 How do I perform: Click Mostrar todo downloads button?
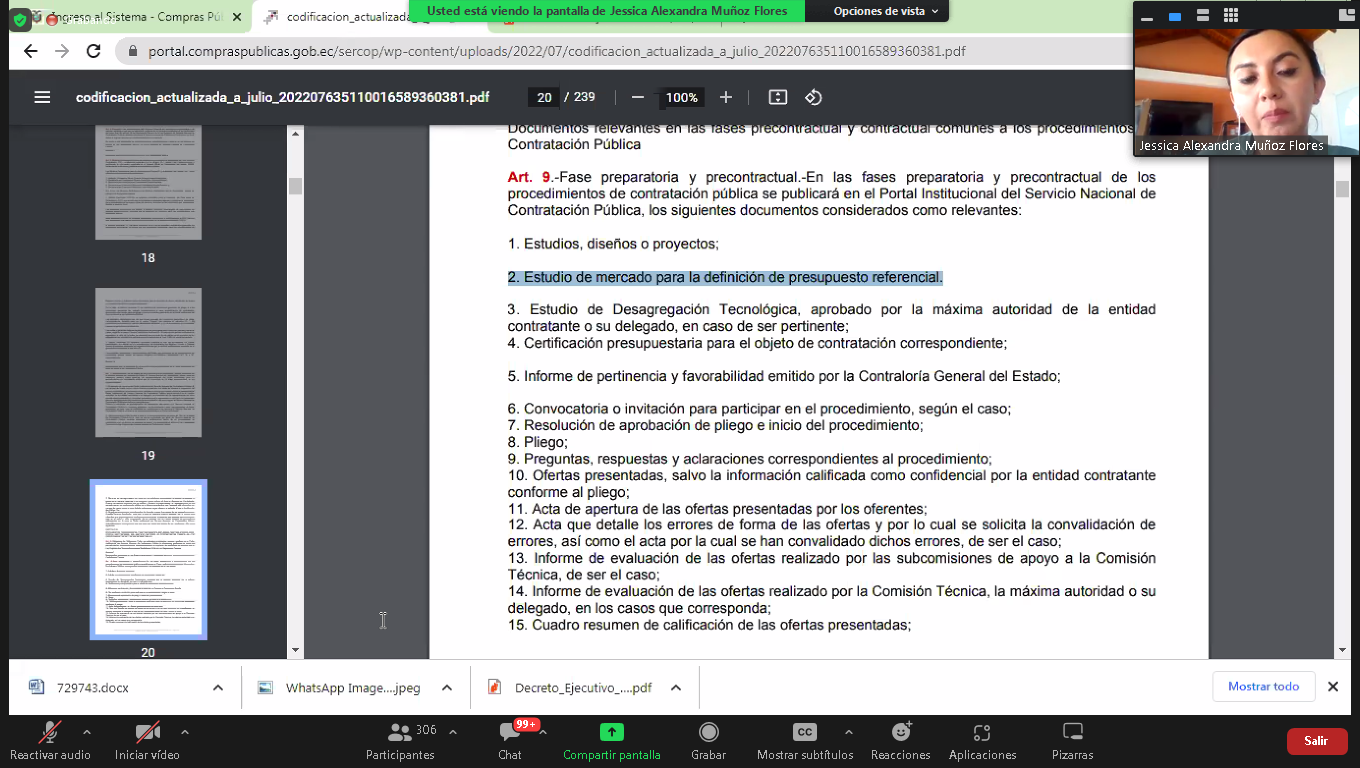[1263, 687]
